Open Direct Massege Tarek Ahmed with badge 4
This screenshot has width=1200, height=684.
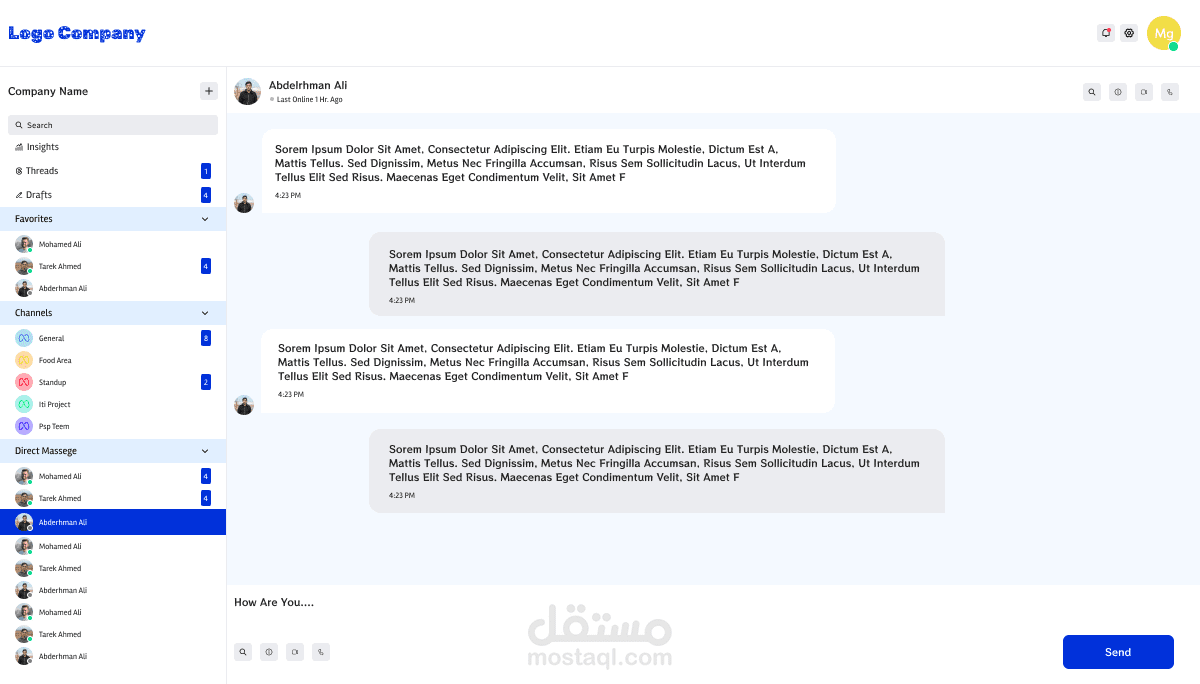(113, 498)
